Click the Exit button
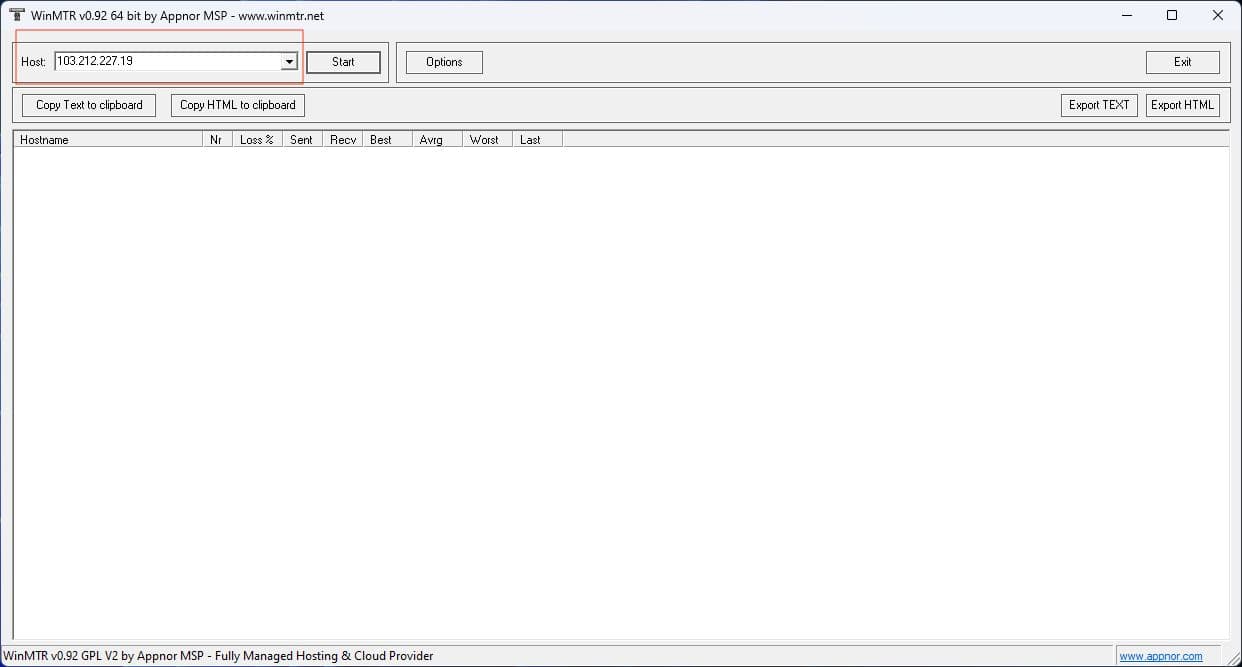Screen dimensions: 1242x667 coord(1182,62)
